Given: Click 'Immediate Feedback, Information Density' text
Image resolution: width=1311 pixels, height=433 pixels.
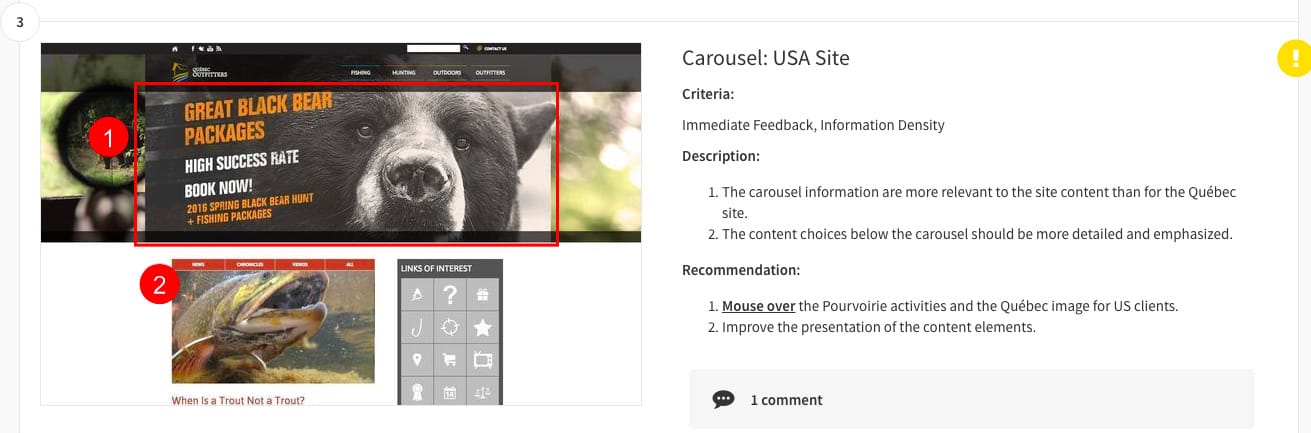Looking at the screenshot, I should (813, 125).
